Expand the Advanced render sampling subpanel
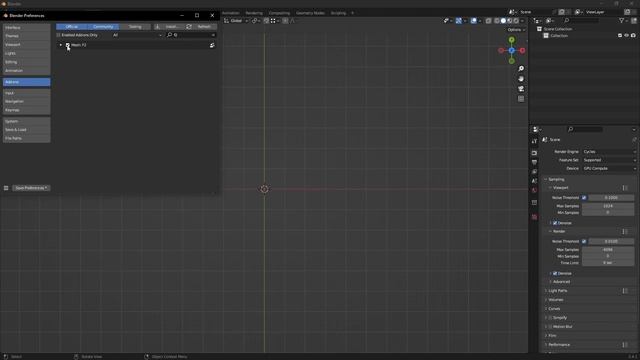 [561, 282]
